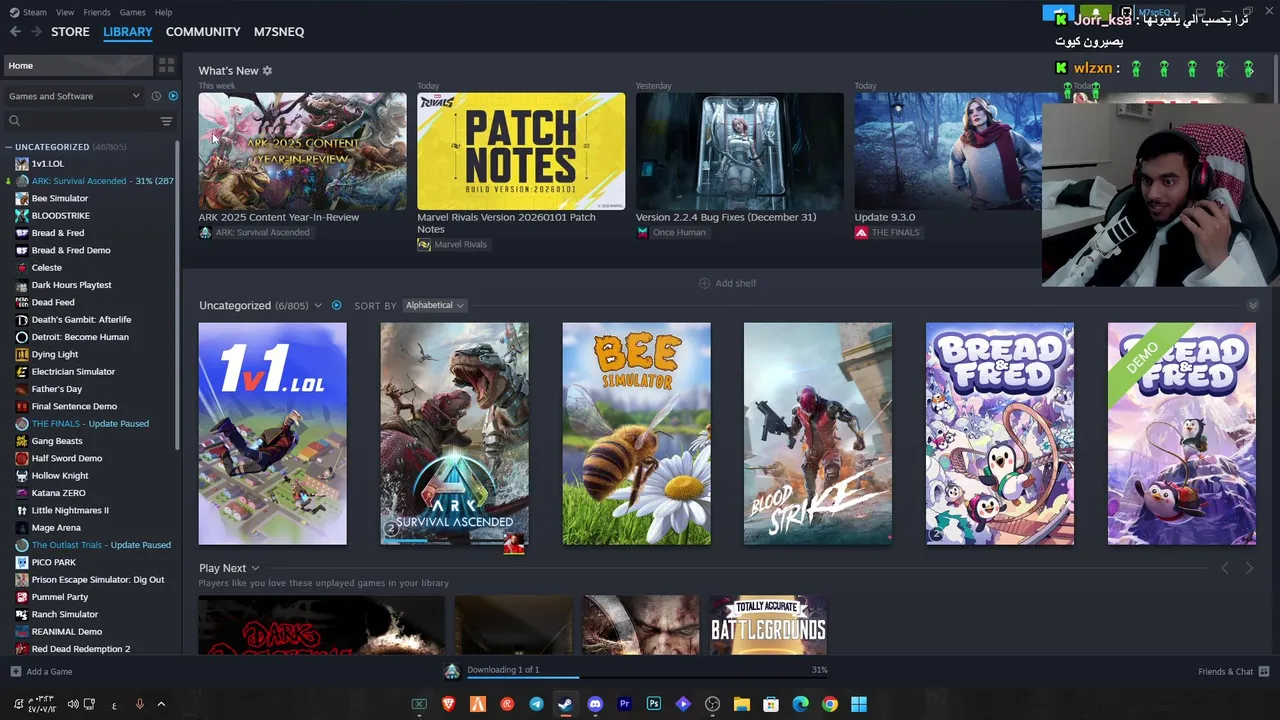
Task: Toggle sidebar ready-to-play filter
Action: (x=173, y=96)
